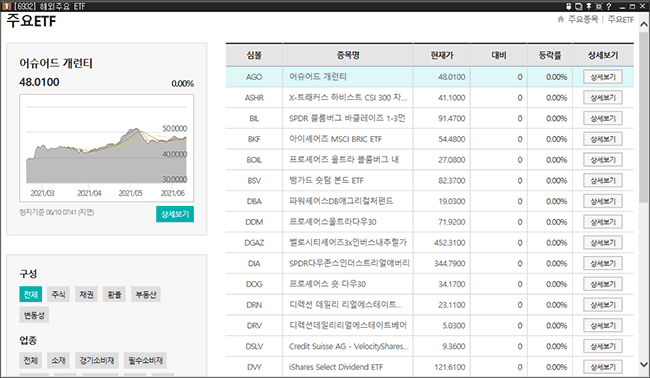Click the home icon beside 주요종목
The height and width of the screenshot is (378, 650).
(x=561, y=19)
